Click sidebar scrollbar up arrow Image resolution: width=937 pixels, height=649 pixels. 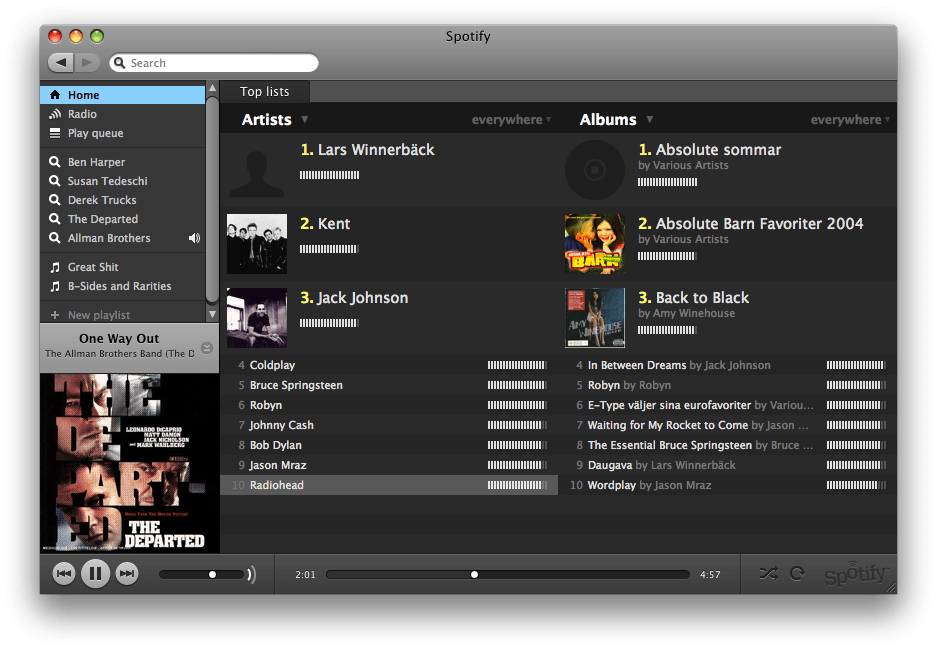click(x=212, y=88)
